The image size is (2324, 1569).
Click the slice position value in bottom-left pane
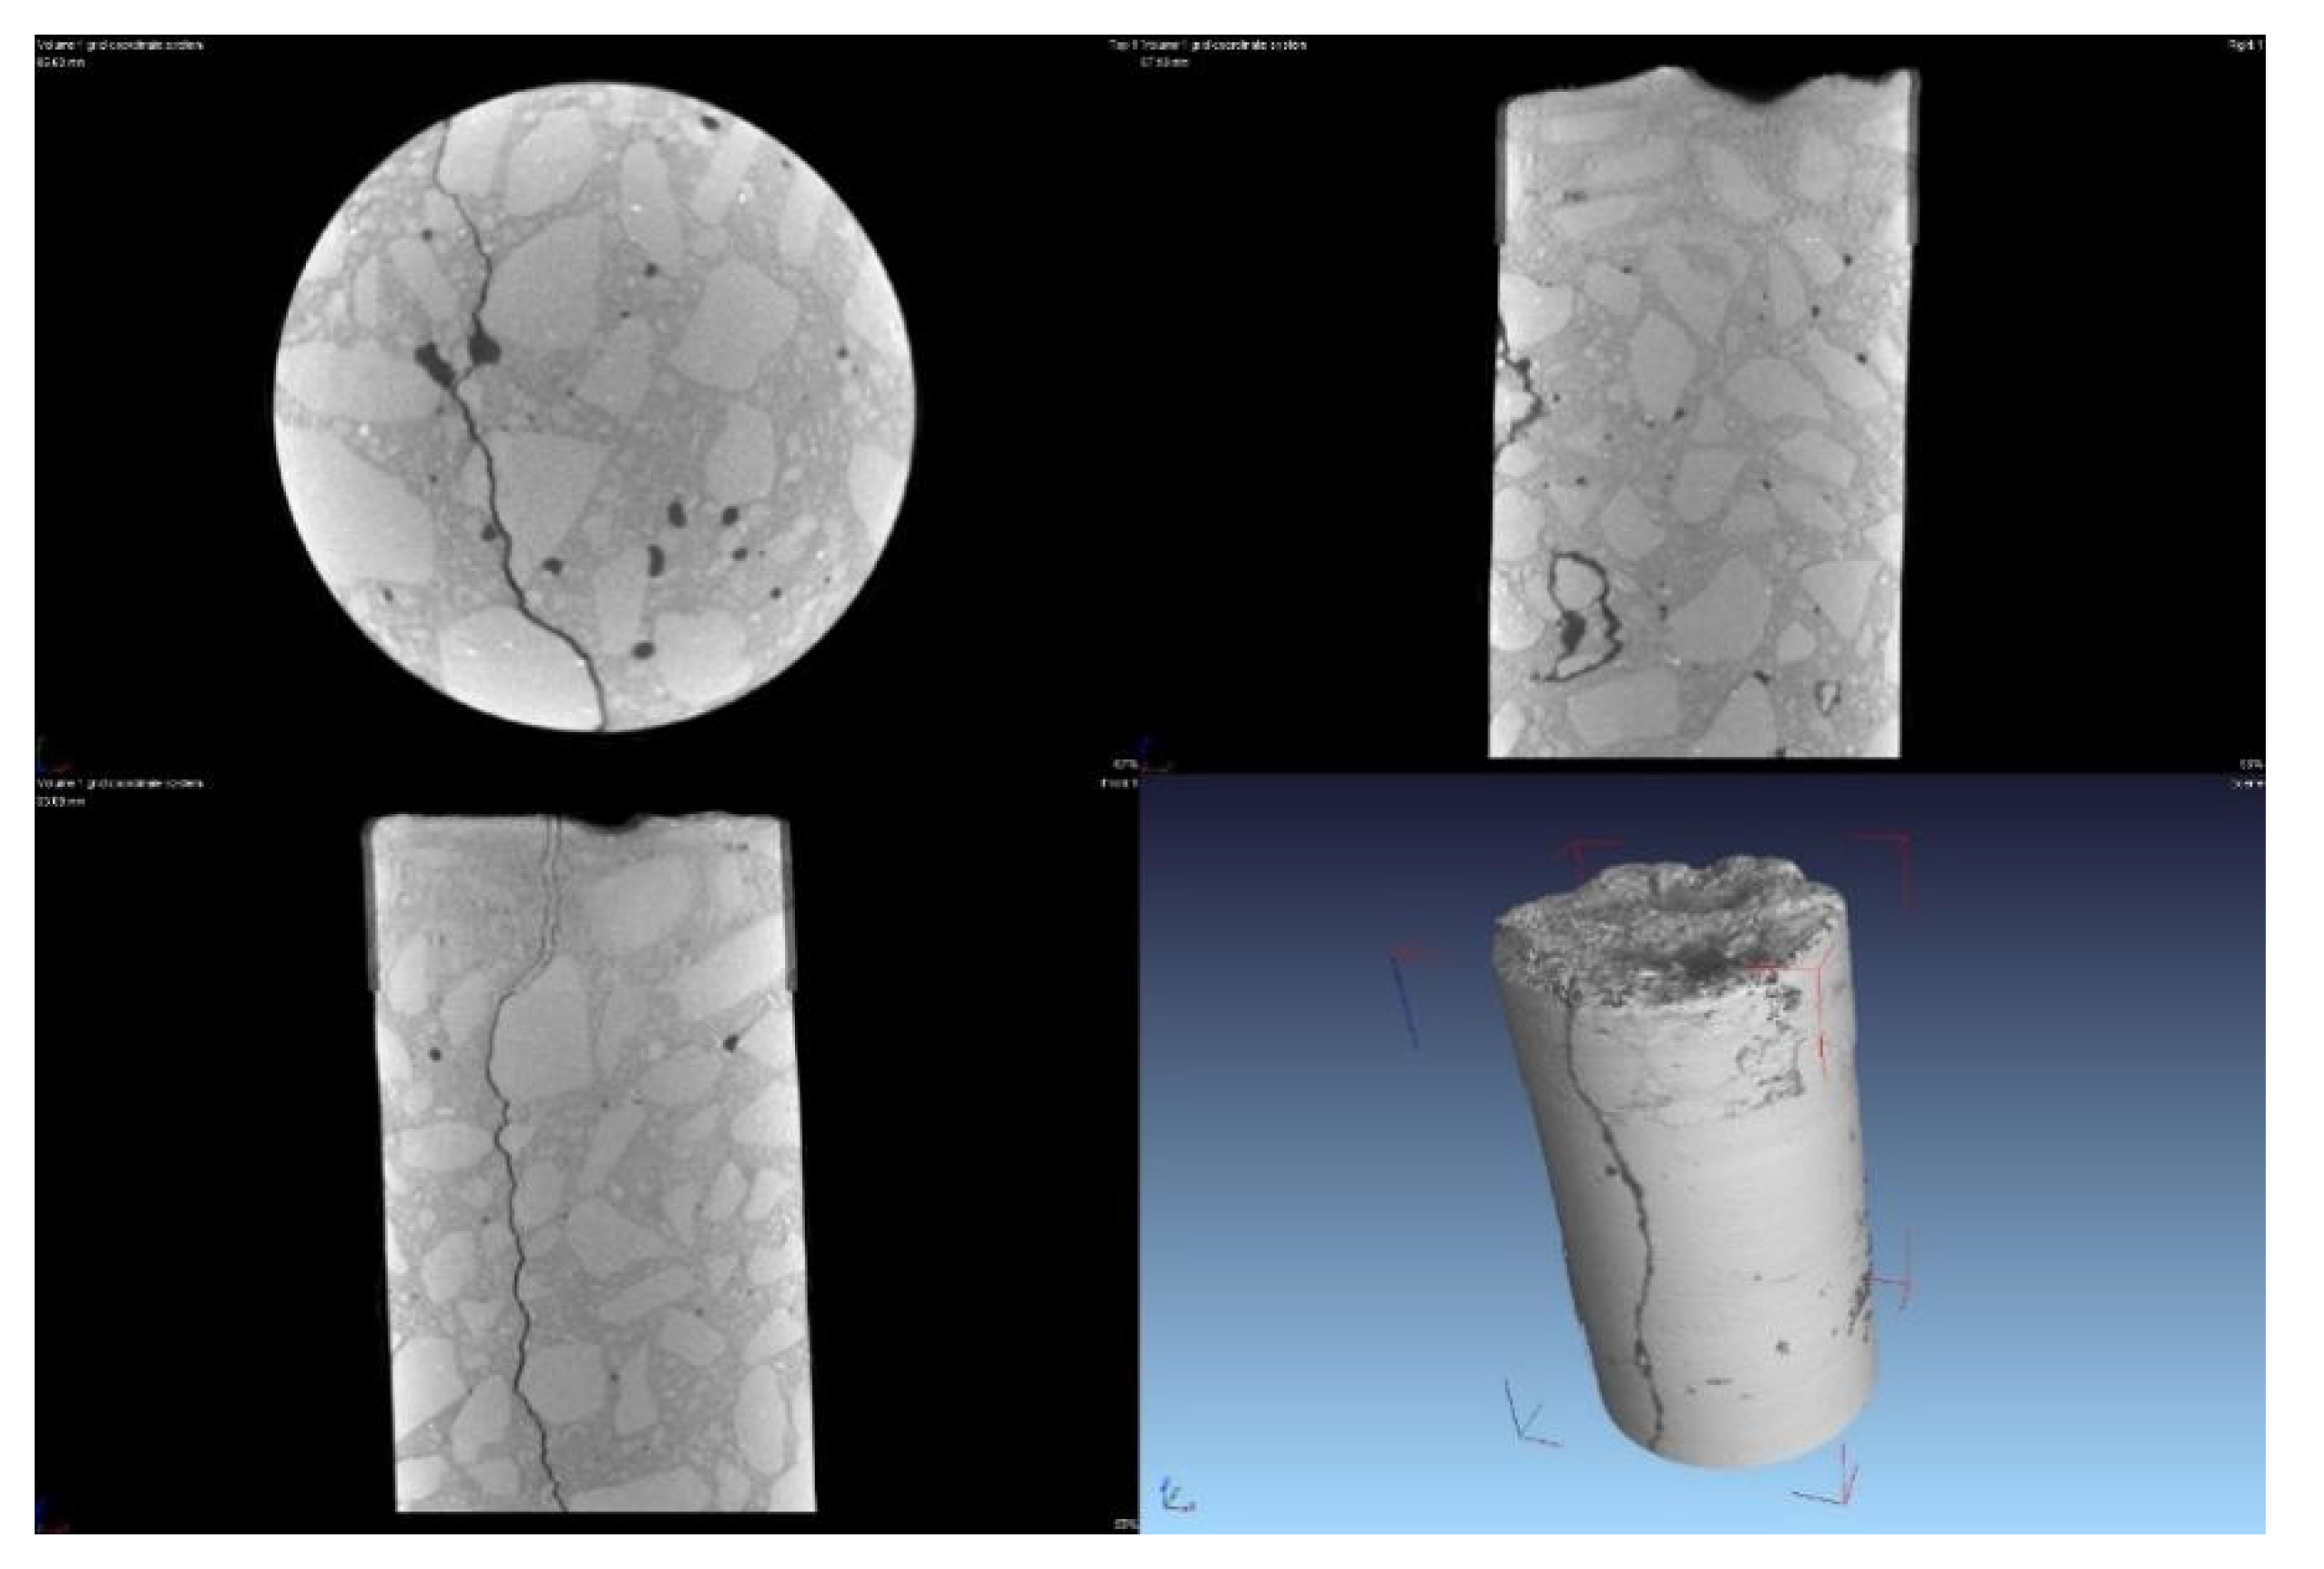click(60, 801)
